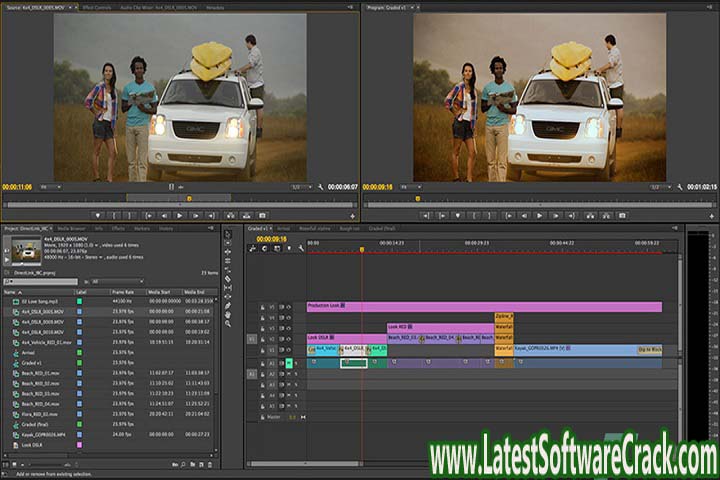Switch Project panel to icon view

coord(14,465)
